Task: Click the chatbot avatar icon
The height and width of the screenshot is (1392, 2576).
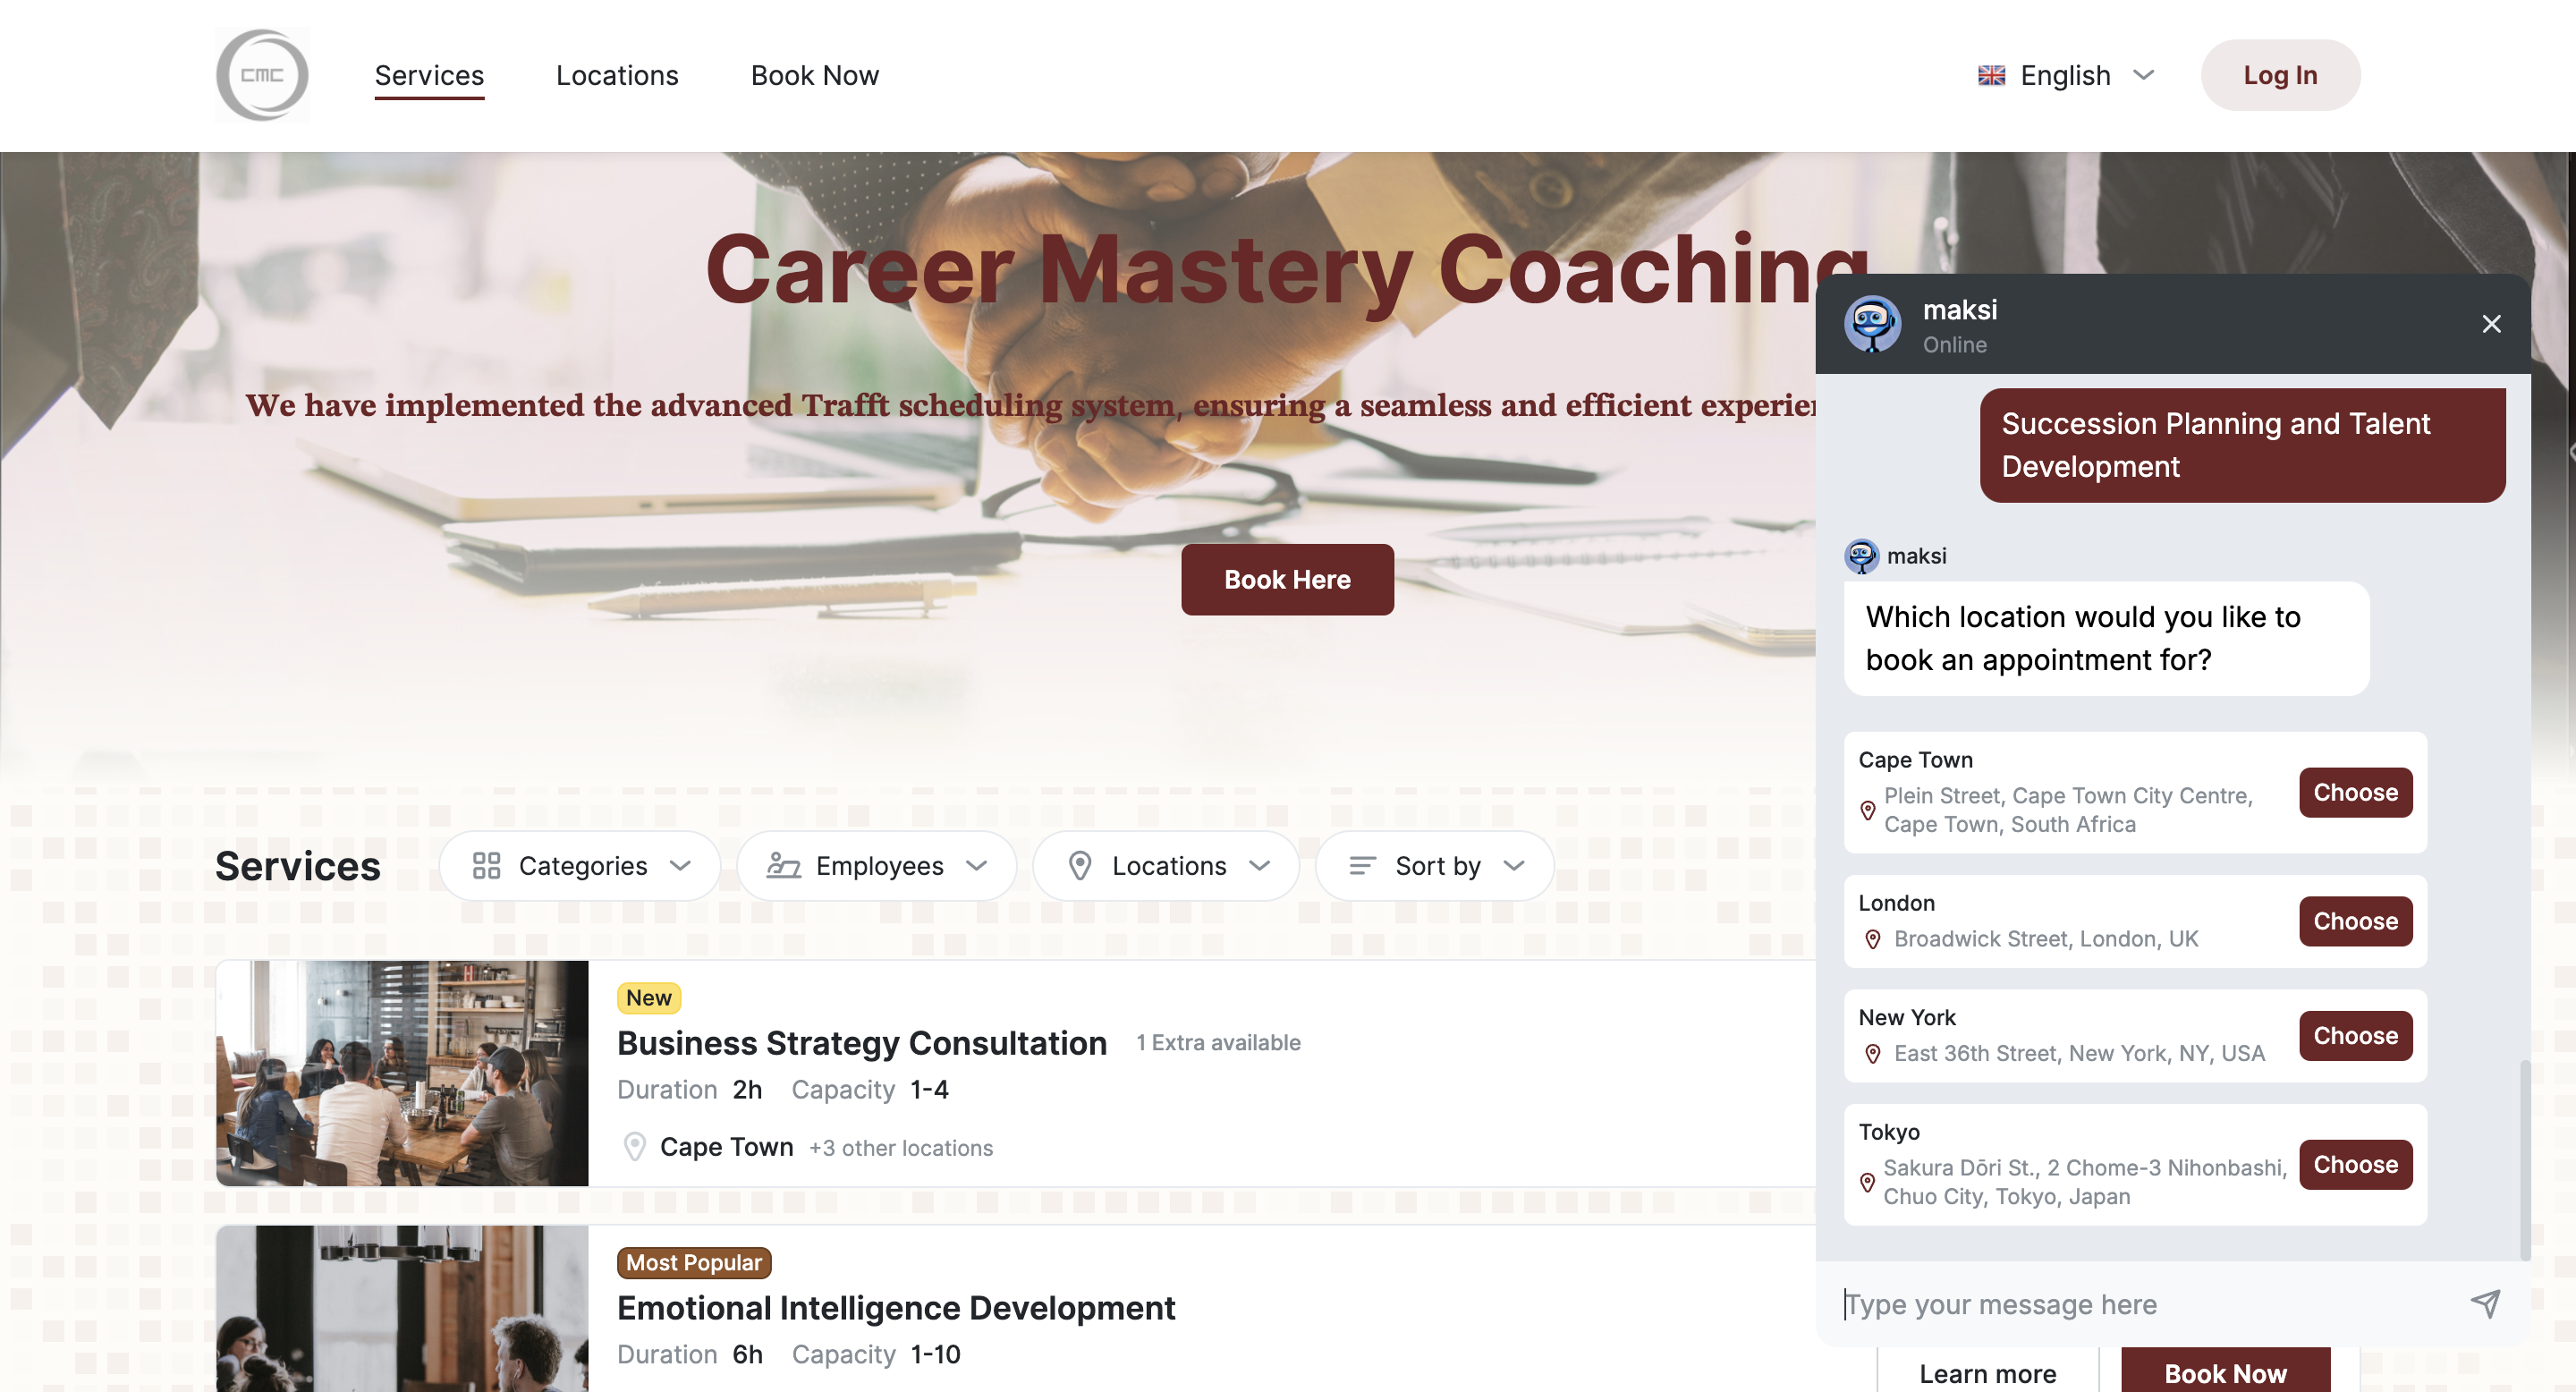Action: pyautogui.click(x=1873, y=324)
